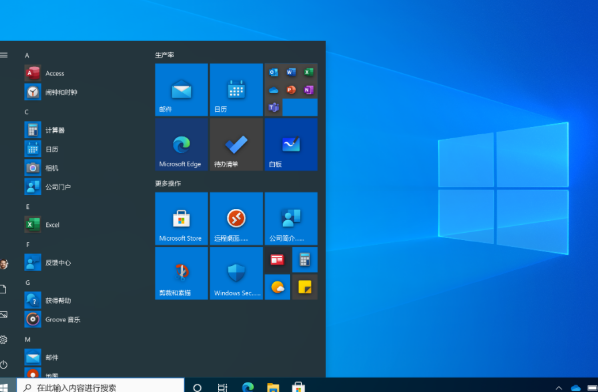Open the Snip & Sketch tile

pos(182,273)
